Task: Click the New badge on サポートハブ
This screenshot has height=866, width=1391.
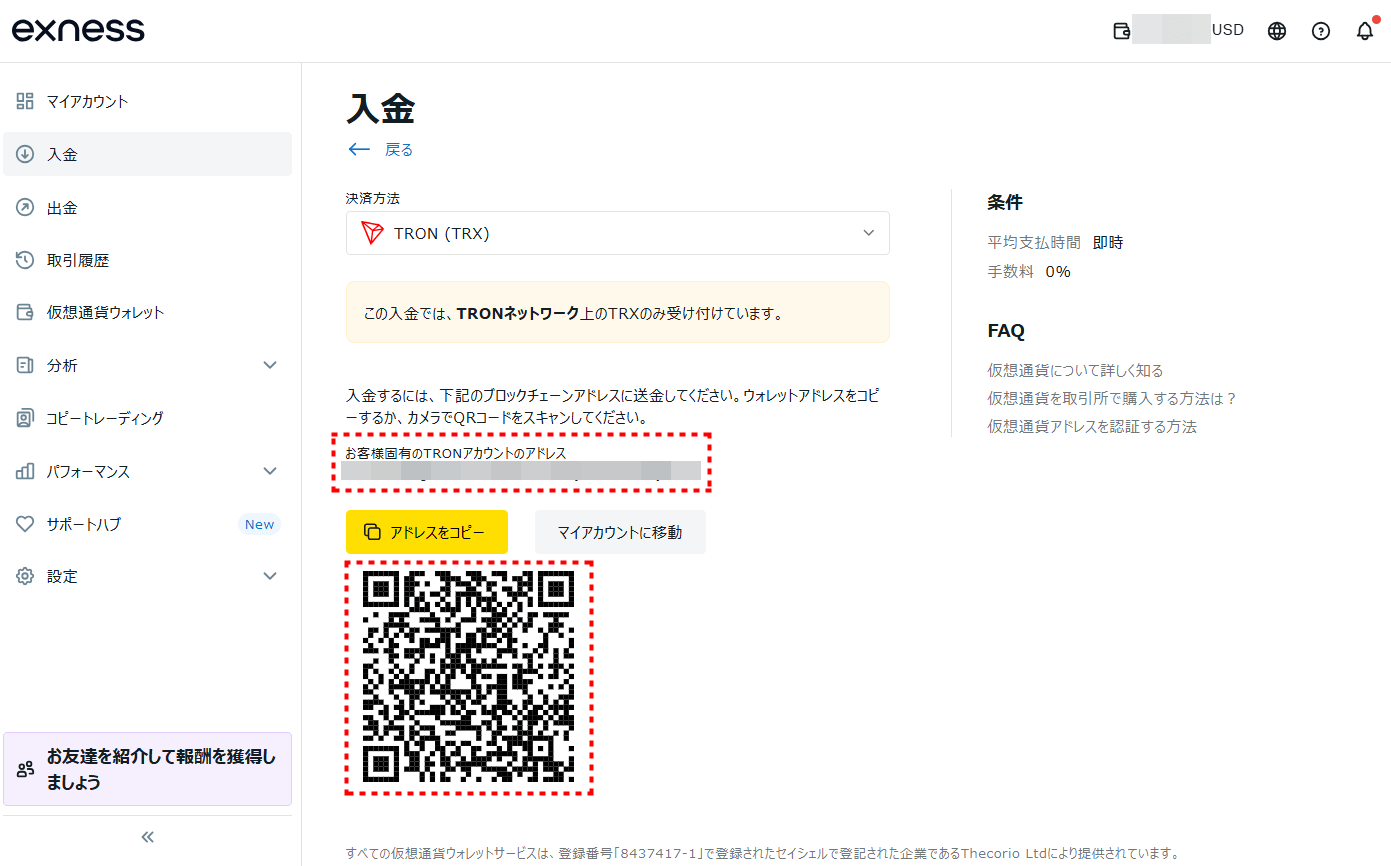Action: [259, 524]
